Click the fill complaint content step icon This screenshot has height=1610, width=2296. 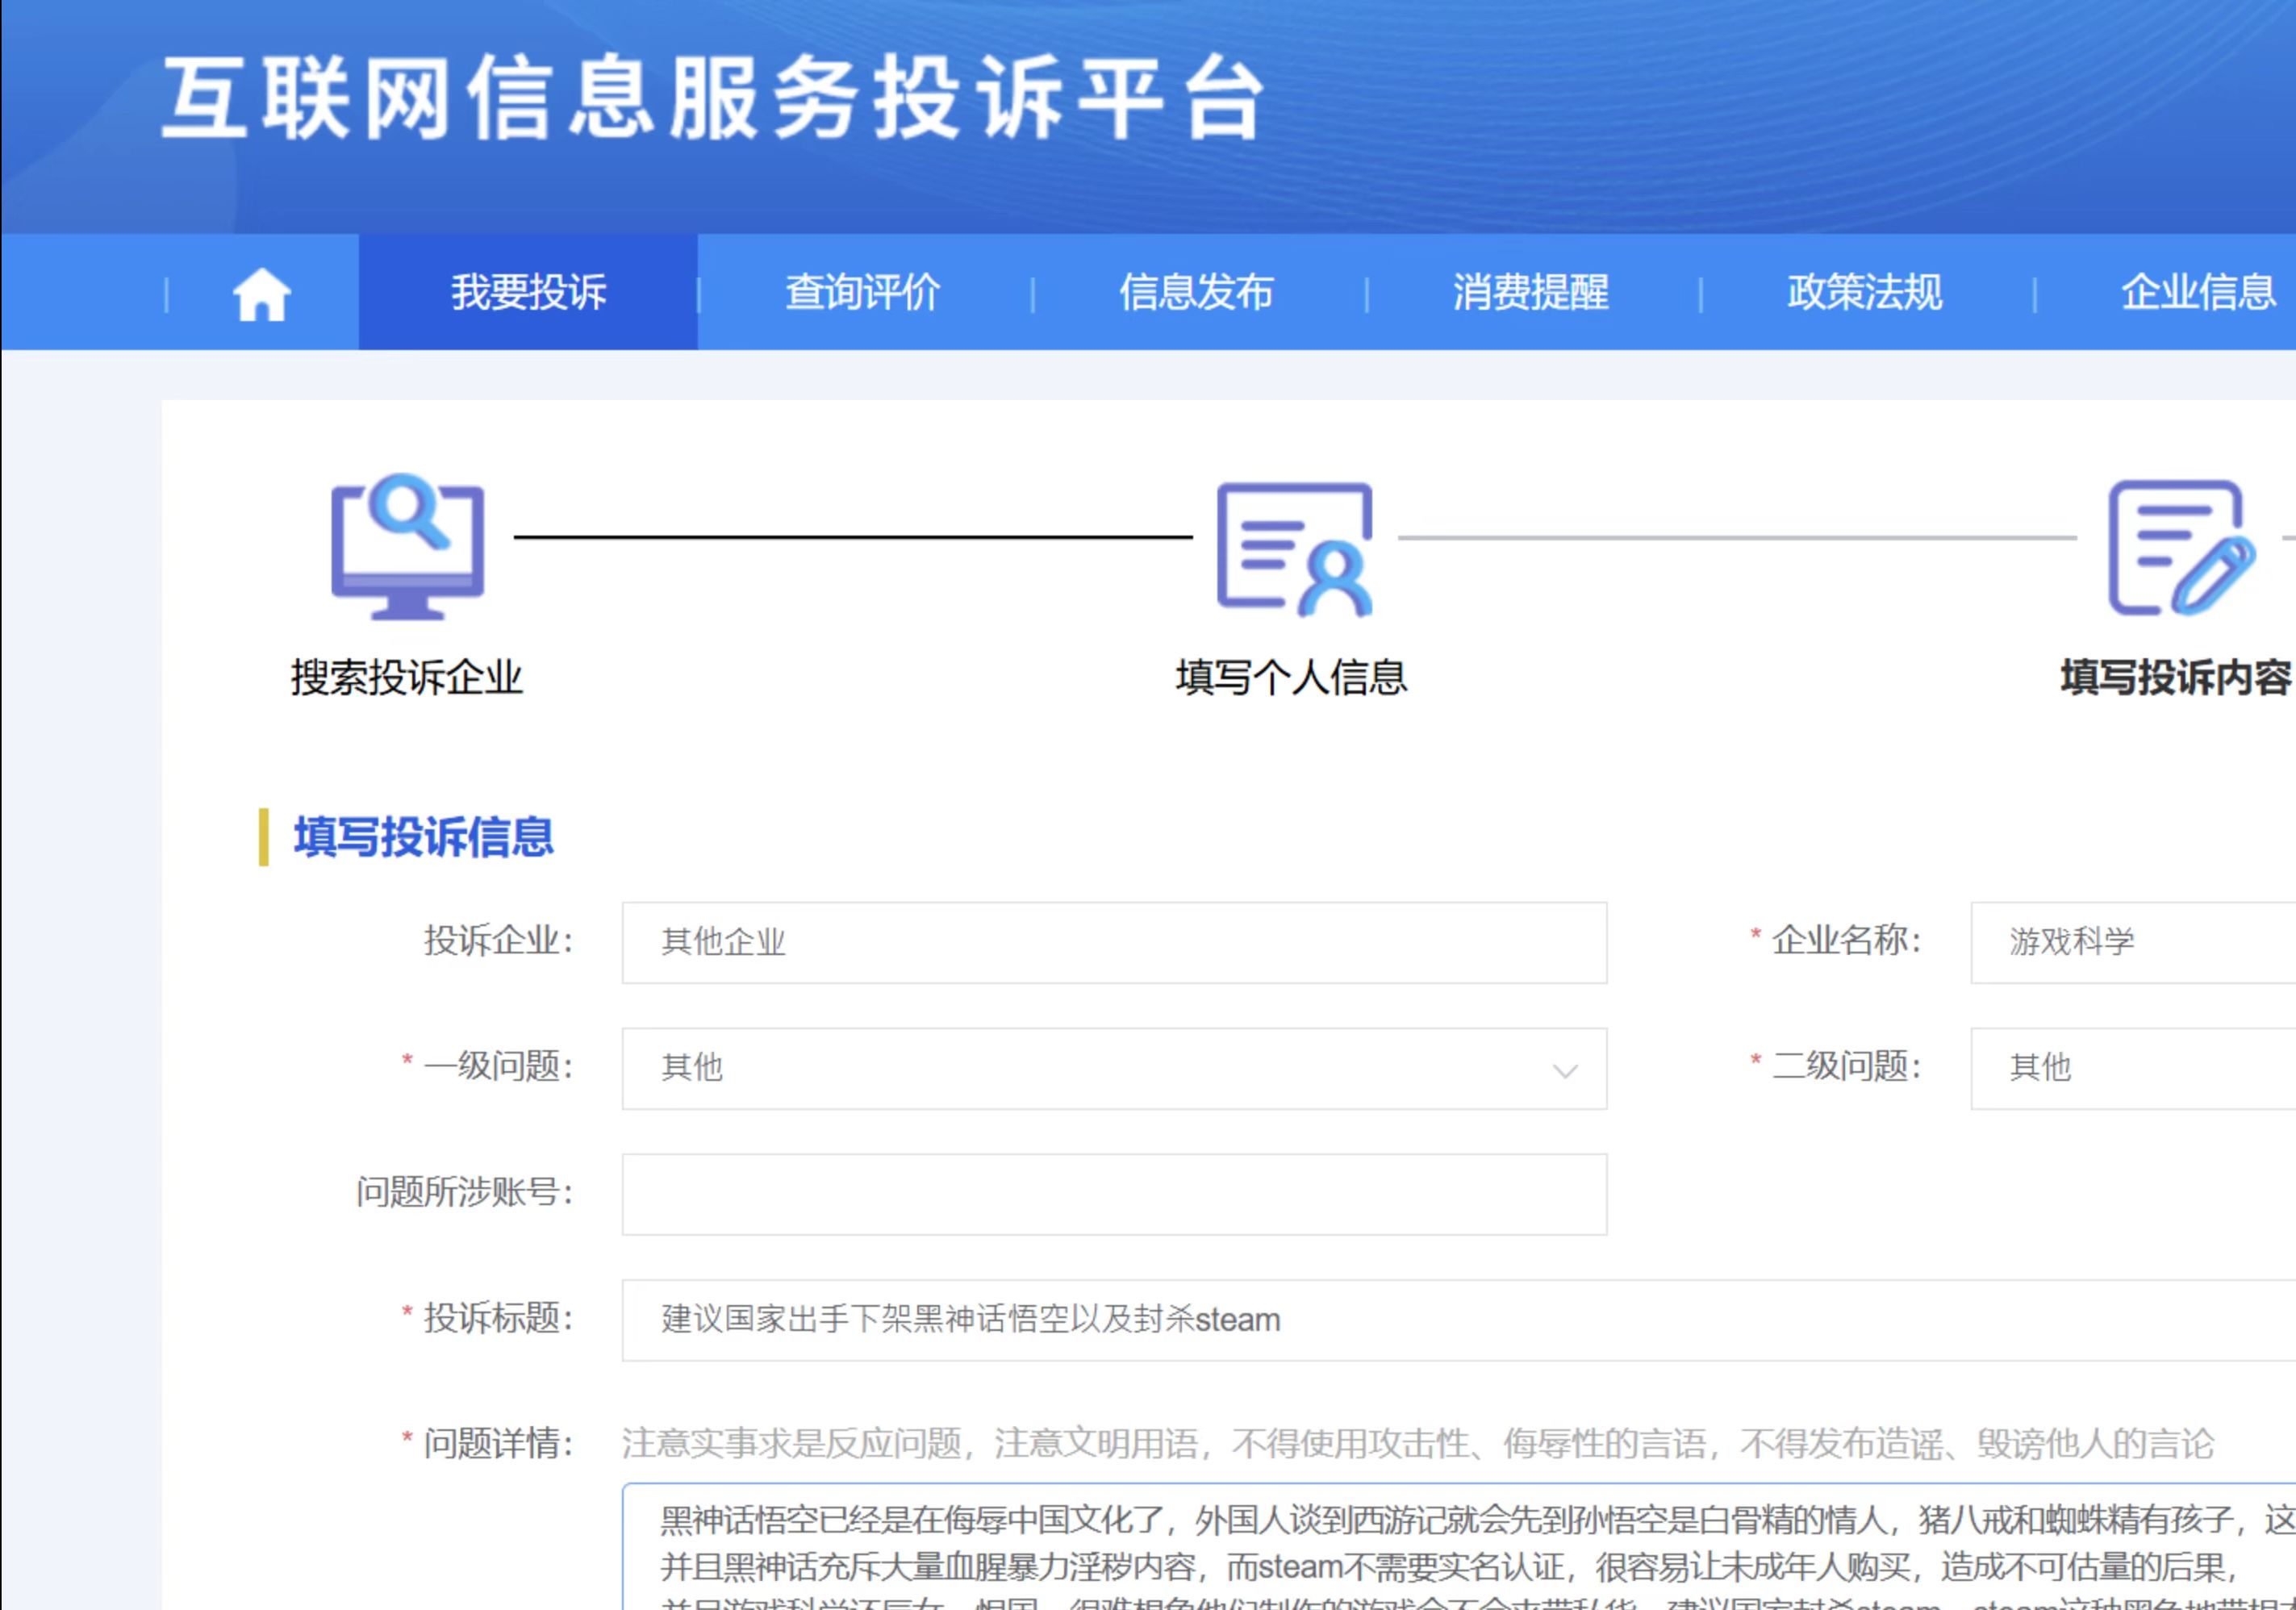pos(2182,547)
